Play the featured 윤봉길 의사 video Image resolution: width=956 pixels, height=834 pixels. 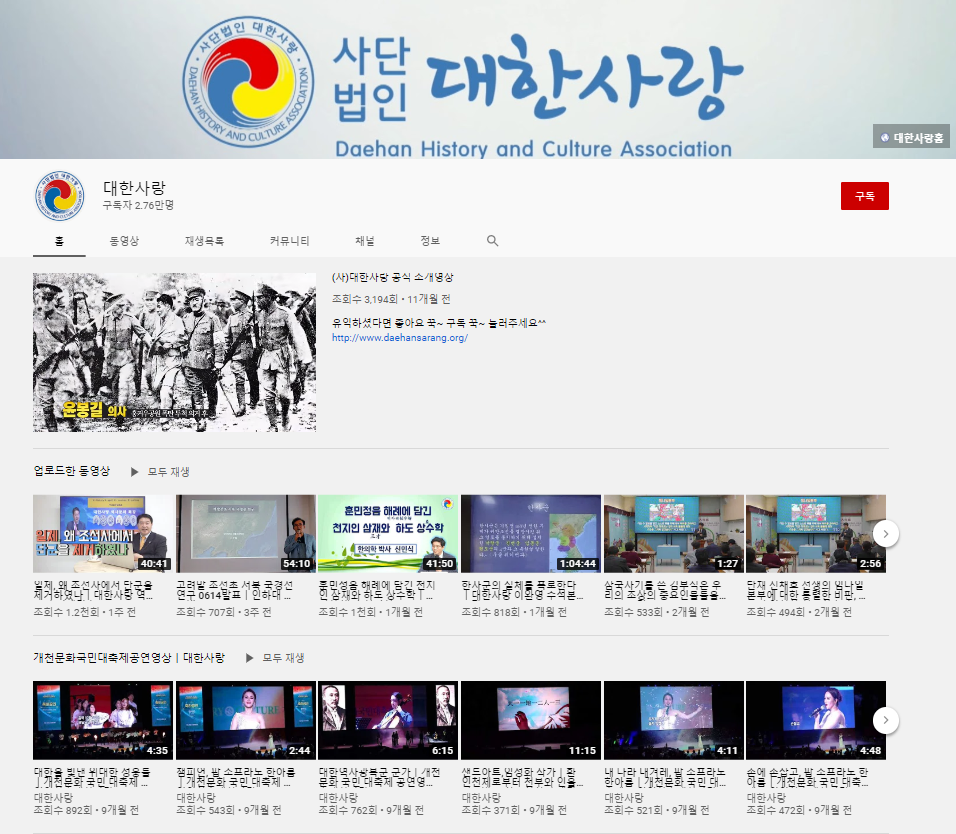174,352
